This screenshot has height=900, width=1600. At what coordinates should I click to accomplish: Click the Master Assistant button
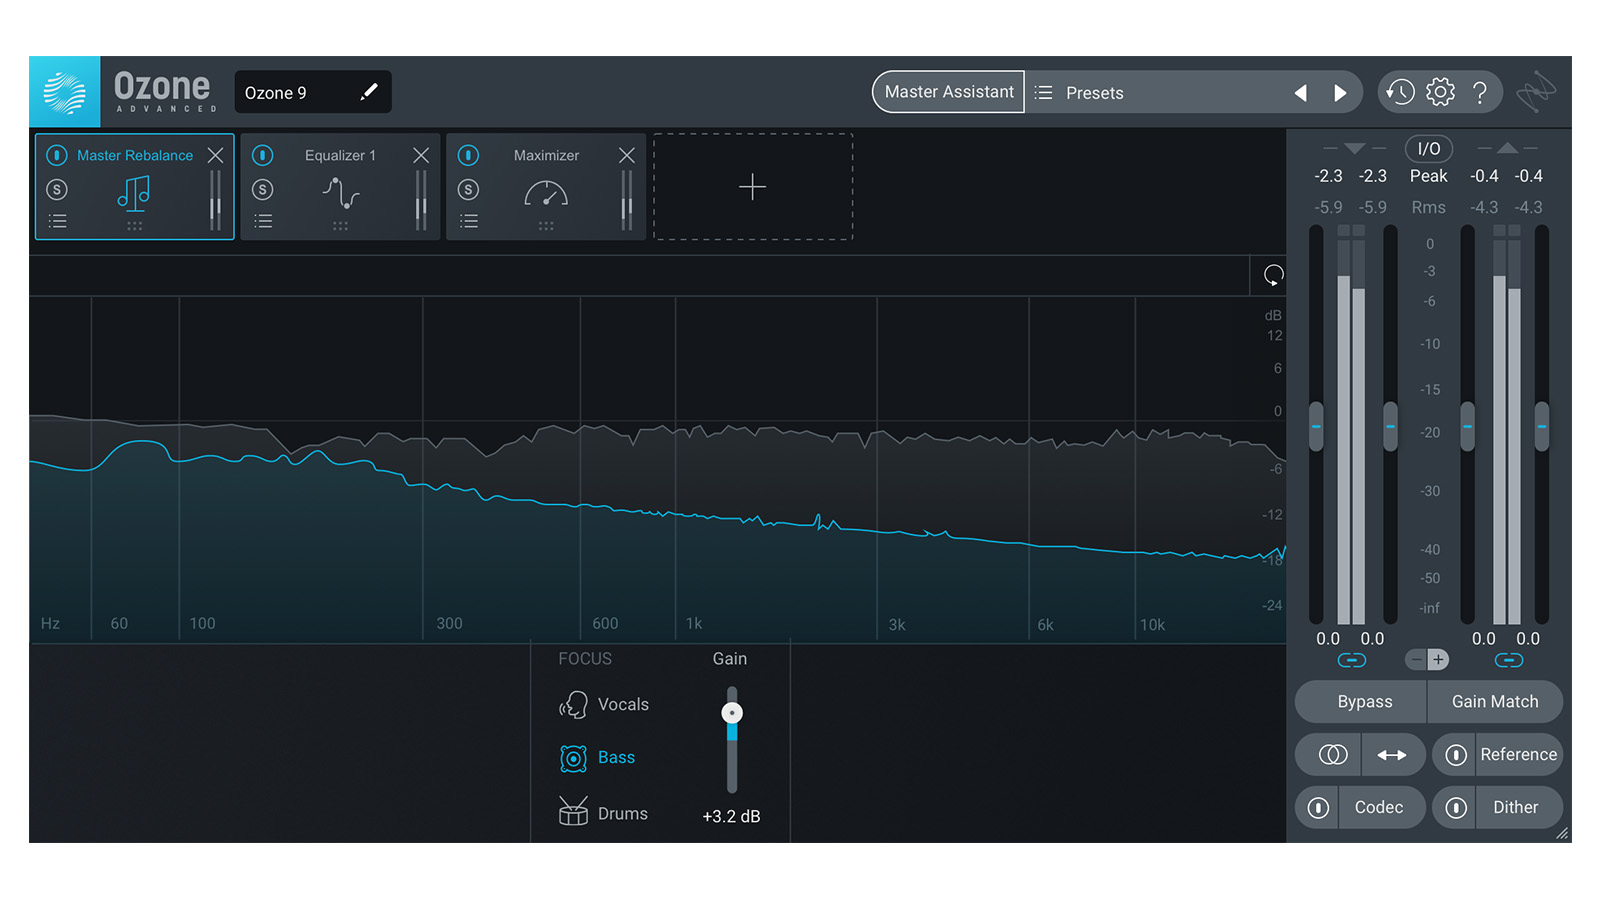pyautogui.click(x=948, y=92)
